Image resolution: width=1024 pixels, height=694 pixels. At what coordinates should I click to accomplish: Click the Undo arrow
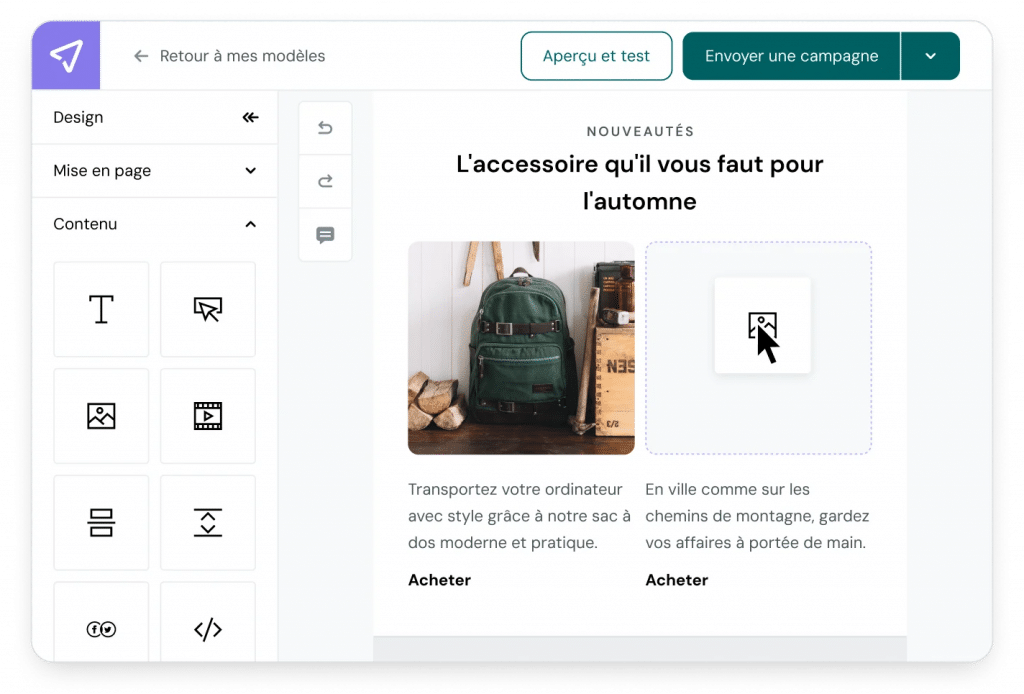point(325,128)
